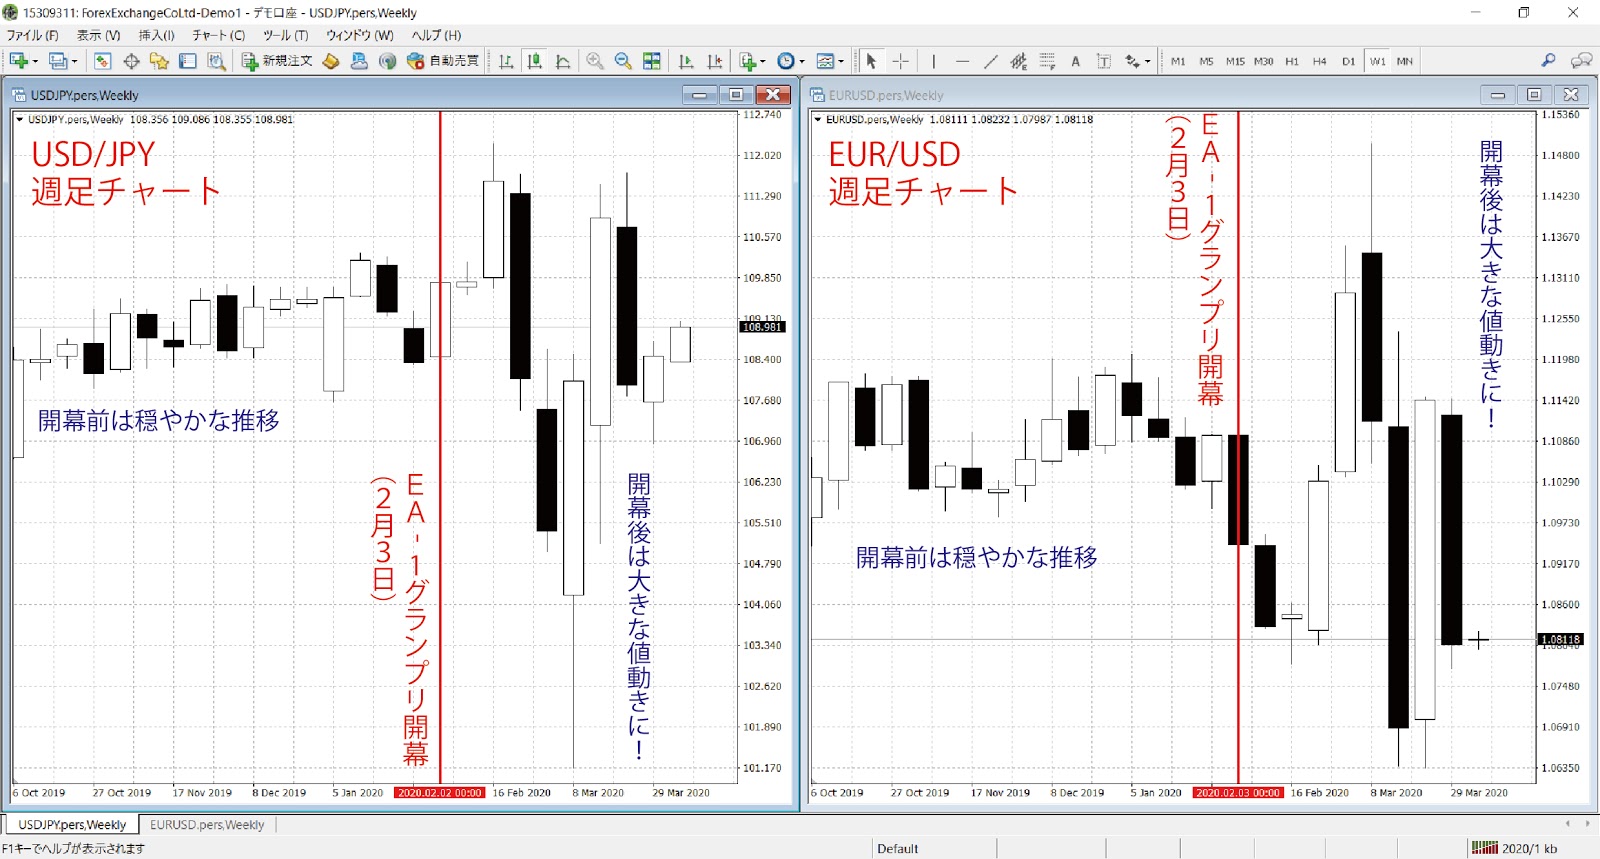This screenshot has width=1600, height=859.
Task: Switch timeframe to H4
Action: [1320, 61]
